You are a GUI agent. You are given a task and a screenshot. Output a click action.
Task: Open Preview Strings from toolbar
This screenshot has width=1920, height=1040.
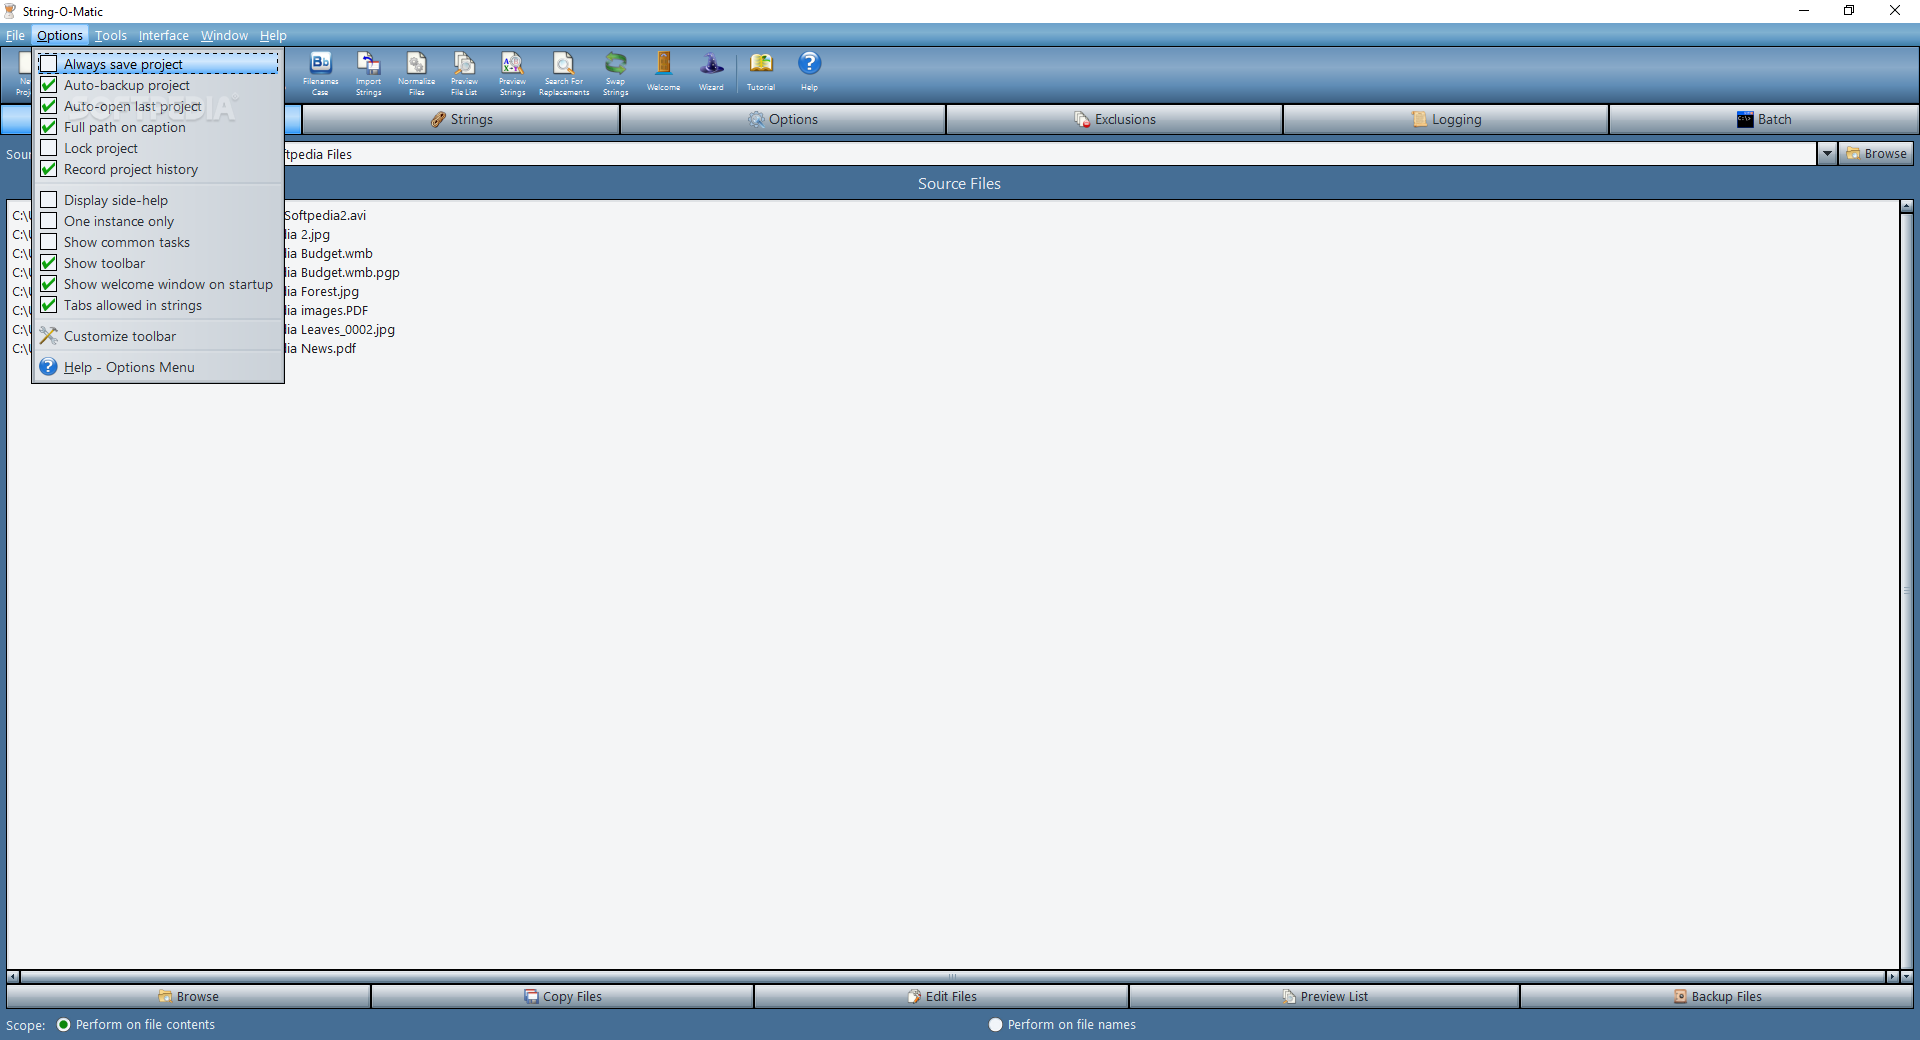(512, 73)
